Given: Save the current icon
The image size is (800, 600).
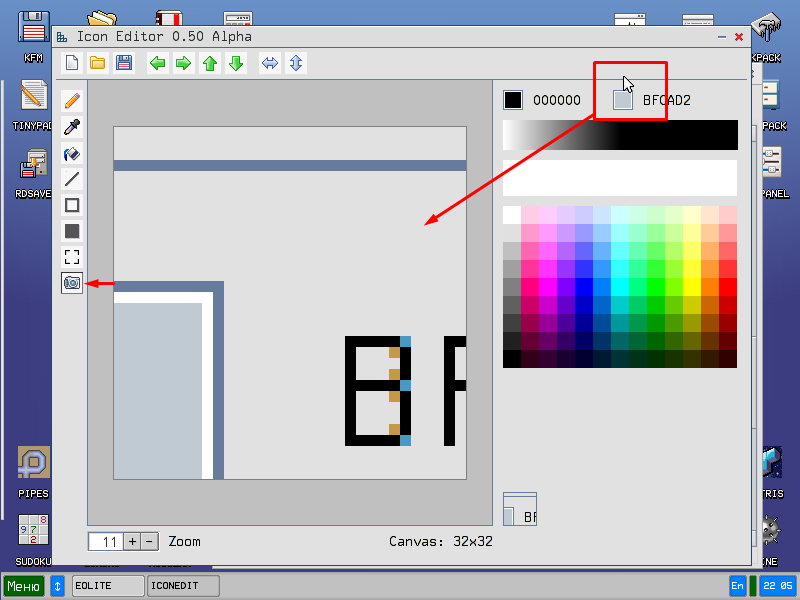Looking at the screenshot, I should pyautogui.click(x=123, y=63).
